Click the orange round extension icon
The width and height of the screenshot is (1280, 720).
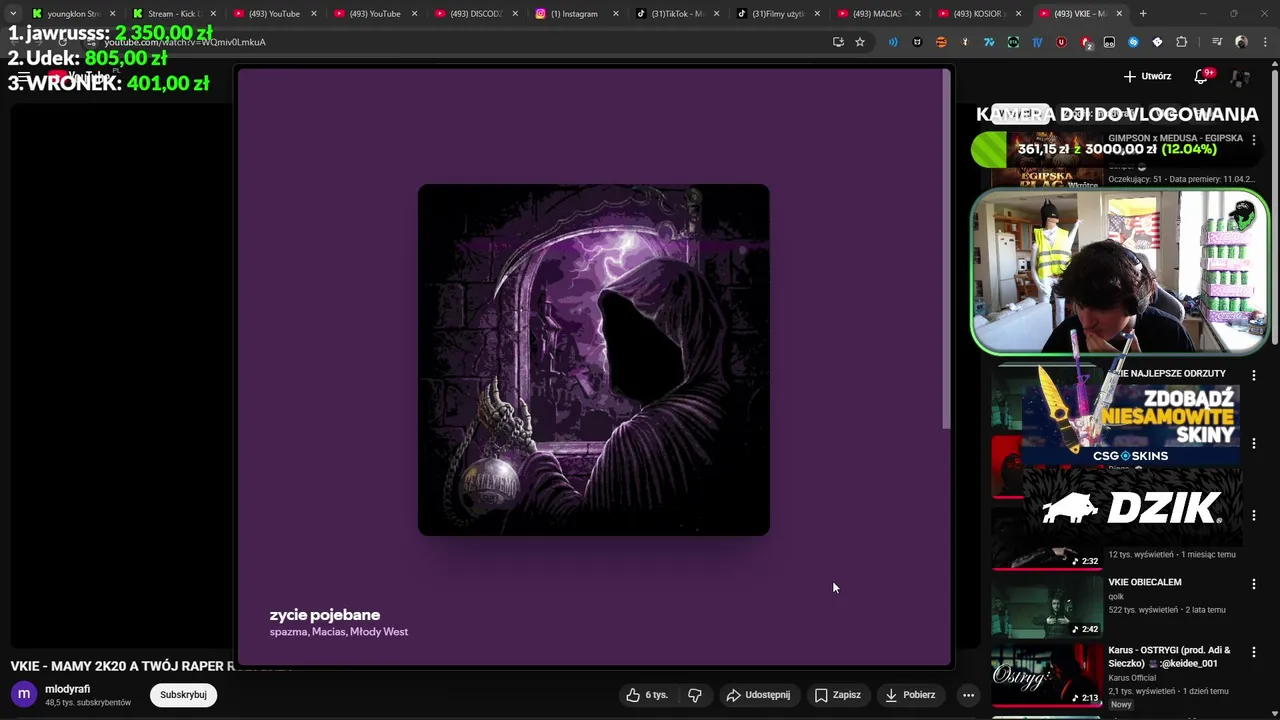941,42
